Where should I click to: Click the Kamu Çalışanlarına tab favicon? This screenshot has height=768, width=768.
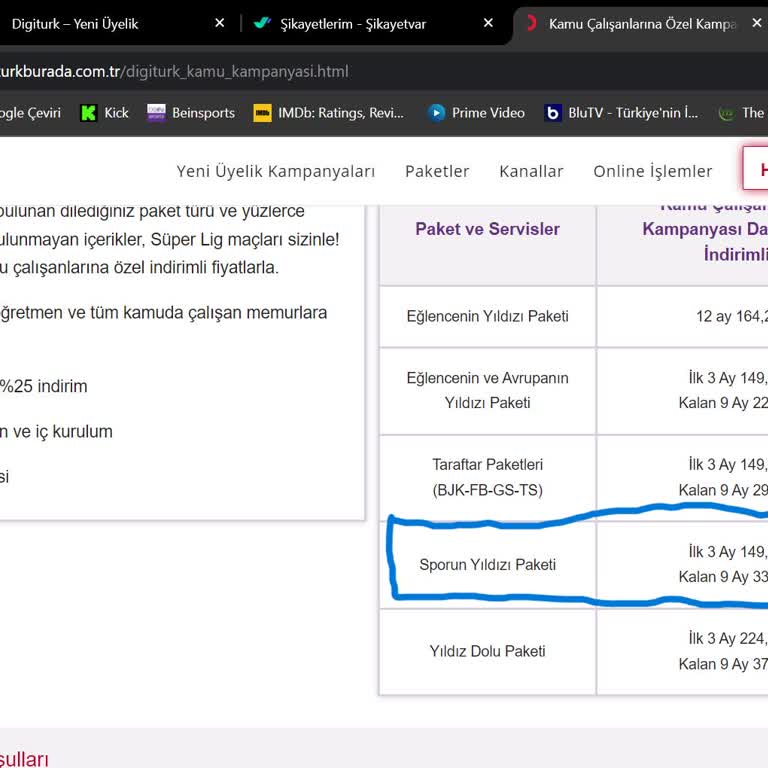(x=531, y=23)
